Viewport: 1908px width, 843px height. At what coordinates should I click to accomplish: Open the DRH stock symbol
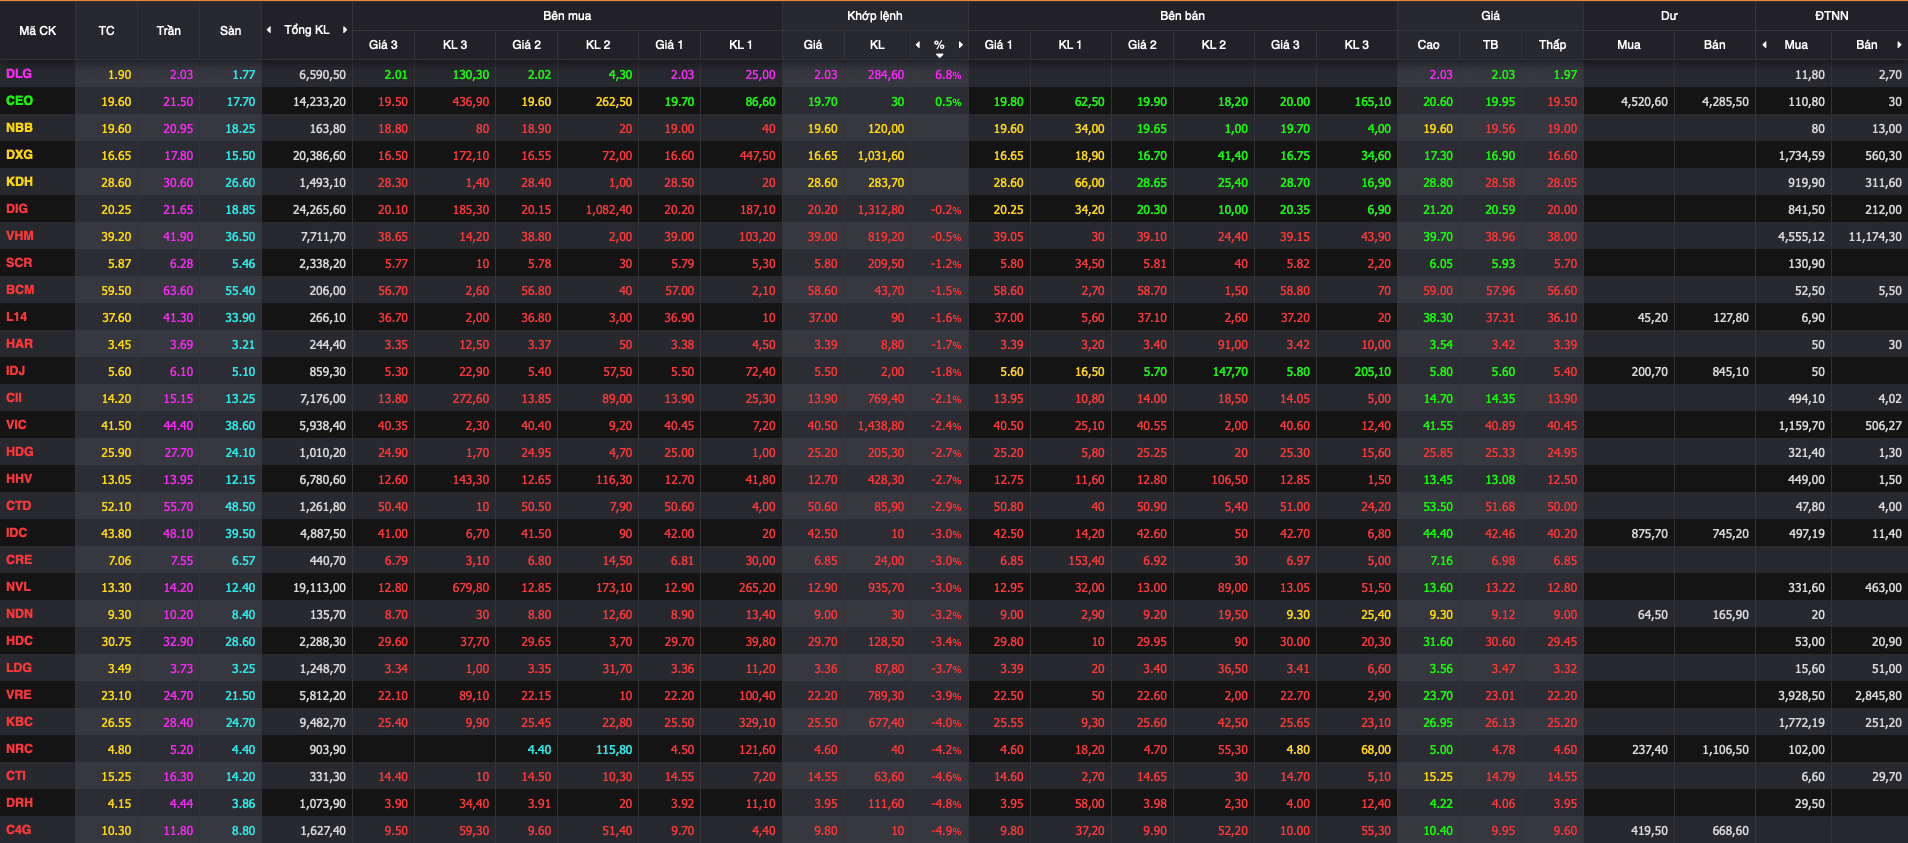tap(19, 803)
